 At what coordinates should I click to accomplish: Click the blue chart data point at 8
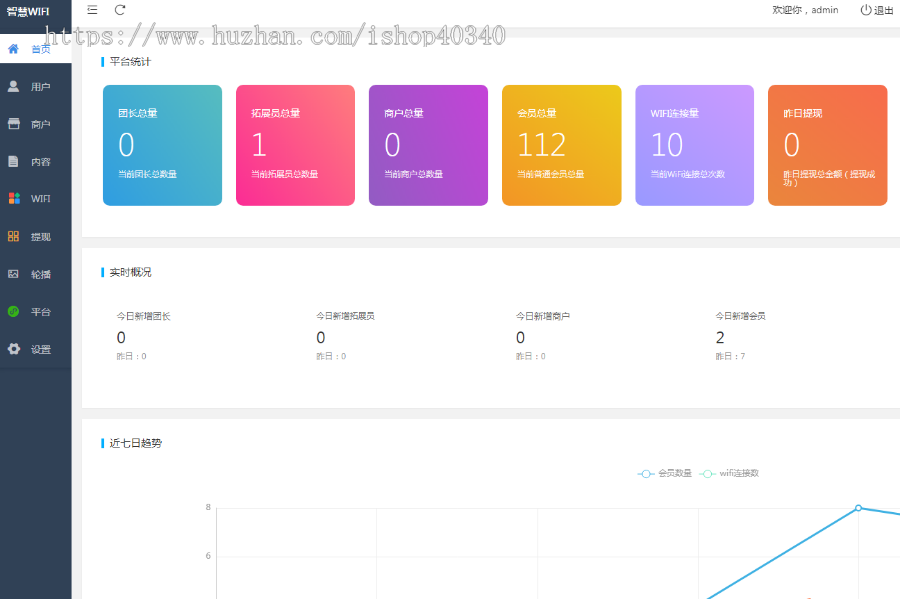tap(858, 508)
